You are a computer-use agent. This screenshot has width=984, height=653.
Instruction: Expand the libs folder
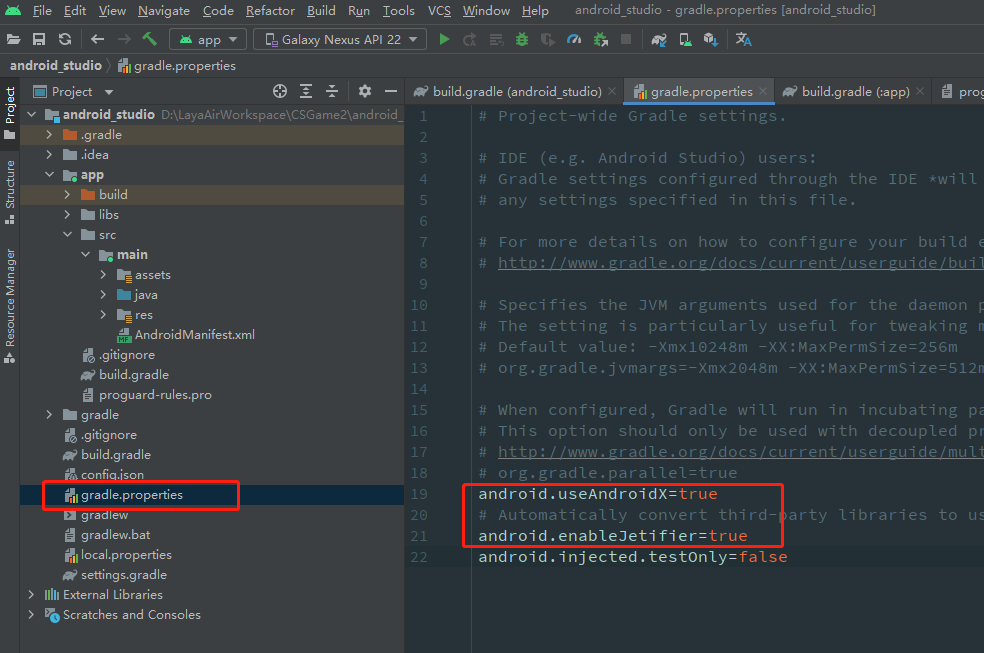(67, 215)
